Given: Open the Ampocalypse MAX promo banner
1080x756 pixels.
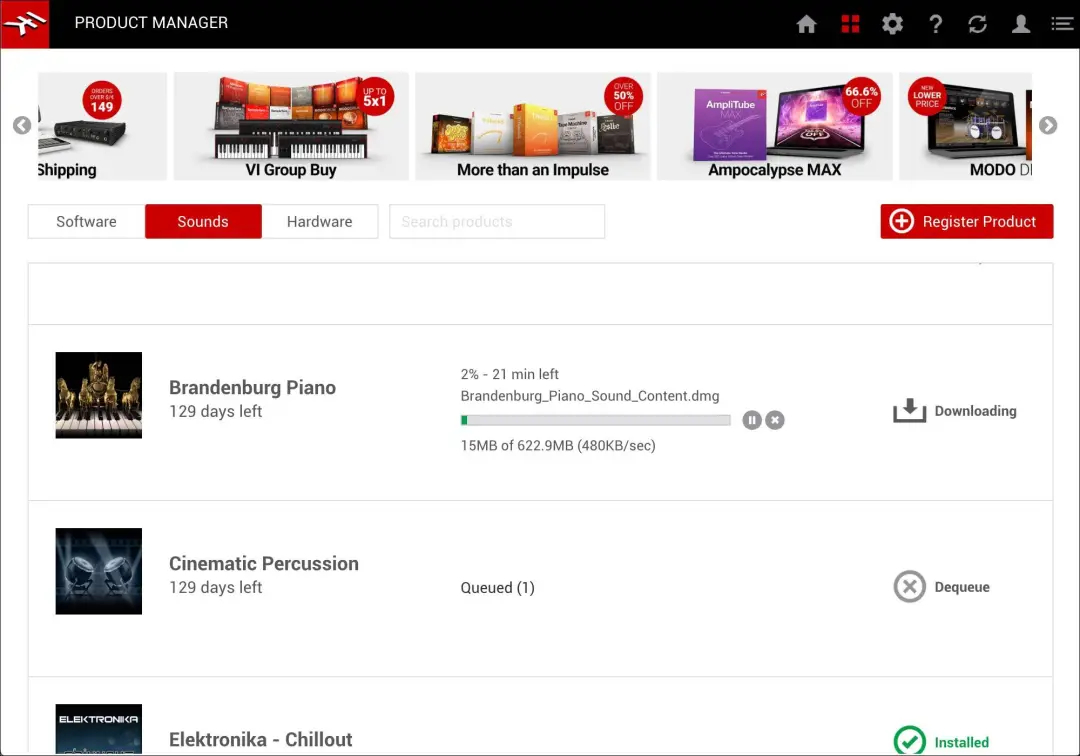Looking at the screenshot, I should [774, 126].
